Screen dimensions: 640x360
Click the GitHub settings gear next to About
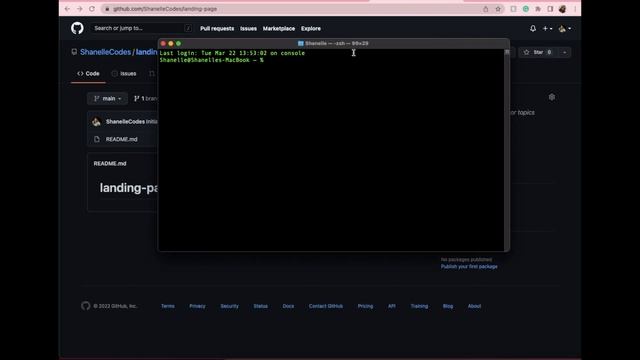point(552,97)
